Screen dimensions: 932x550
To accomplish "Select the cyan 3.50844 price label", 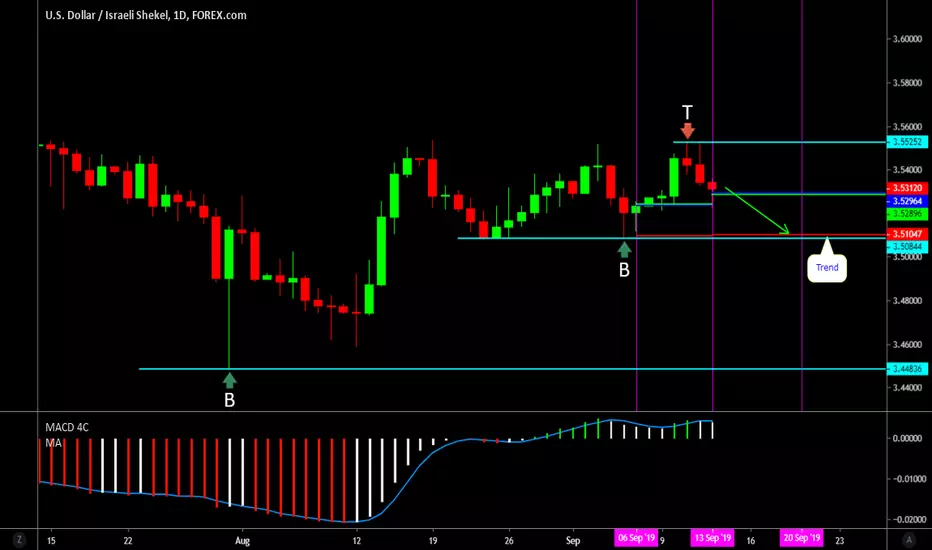I will pyautogui.click(x=907, y=246).
